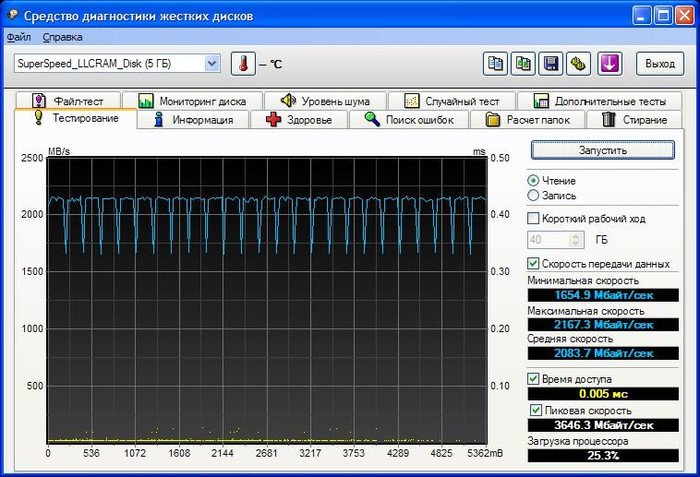
Task: Click the purple down-arrow toolbar icon
Action: pos(610,64)
